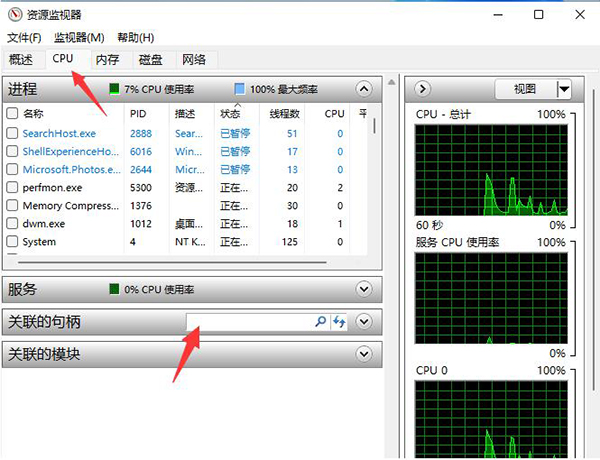Click the 关联的句柄 search input field

(250, 321)
